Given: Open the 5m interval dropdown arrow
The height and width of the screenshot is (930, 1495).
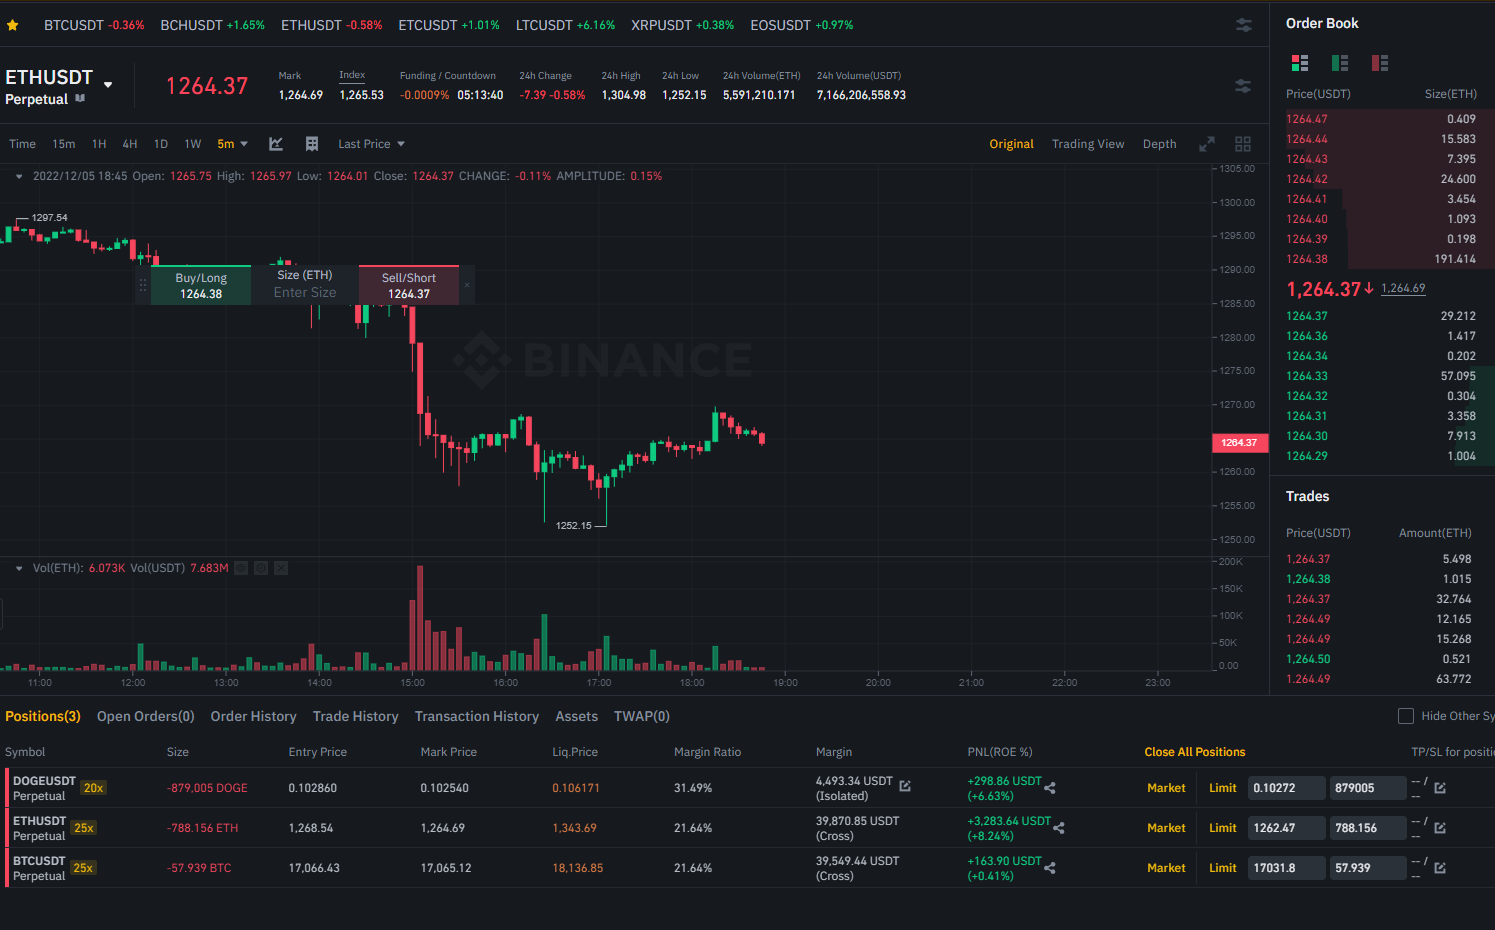Looking at the screenshot, I should pos(244,144).
